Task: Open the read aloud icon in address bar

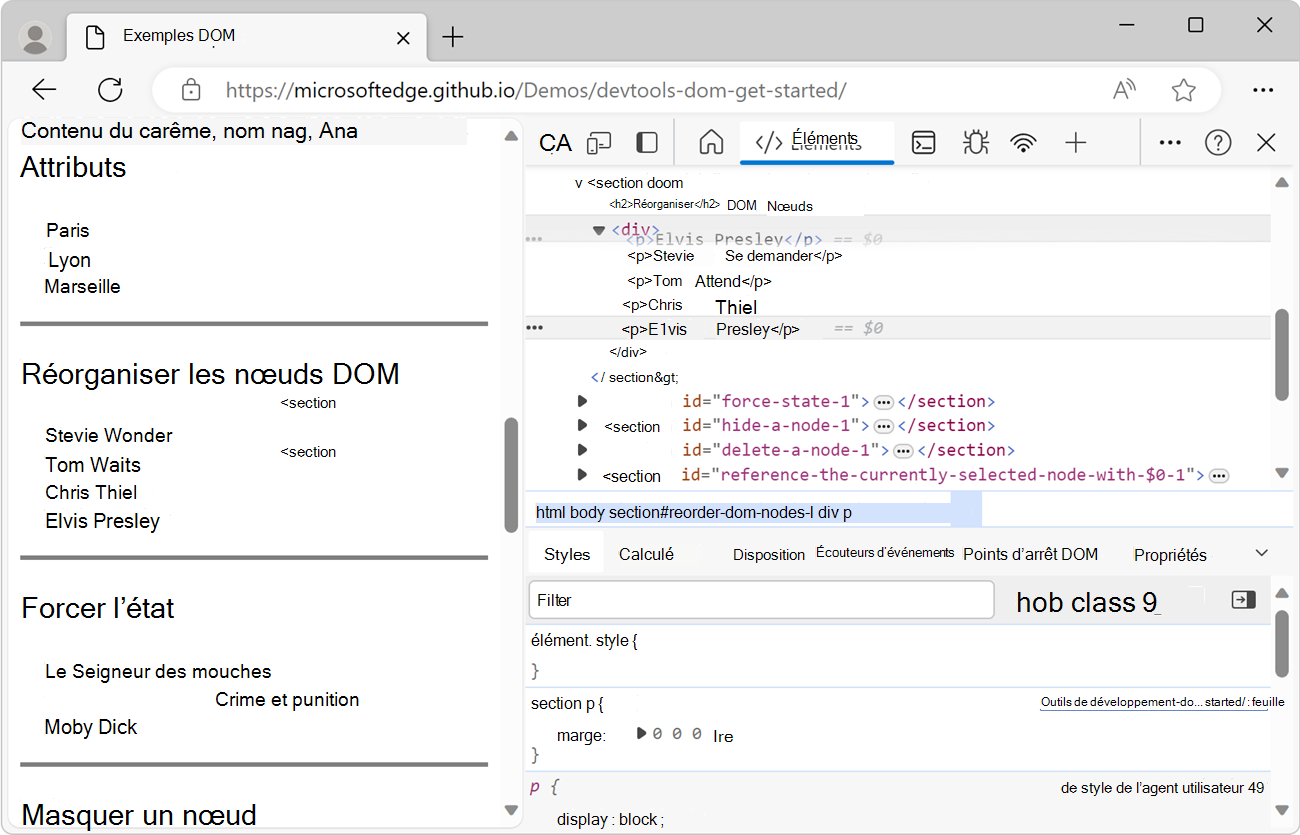Action: pyautogui.click(x=1125, y=90)
